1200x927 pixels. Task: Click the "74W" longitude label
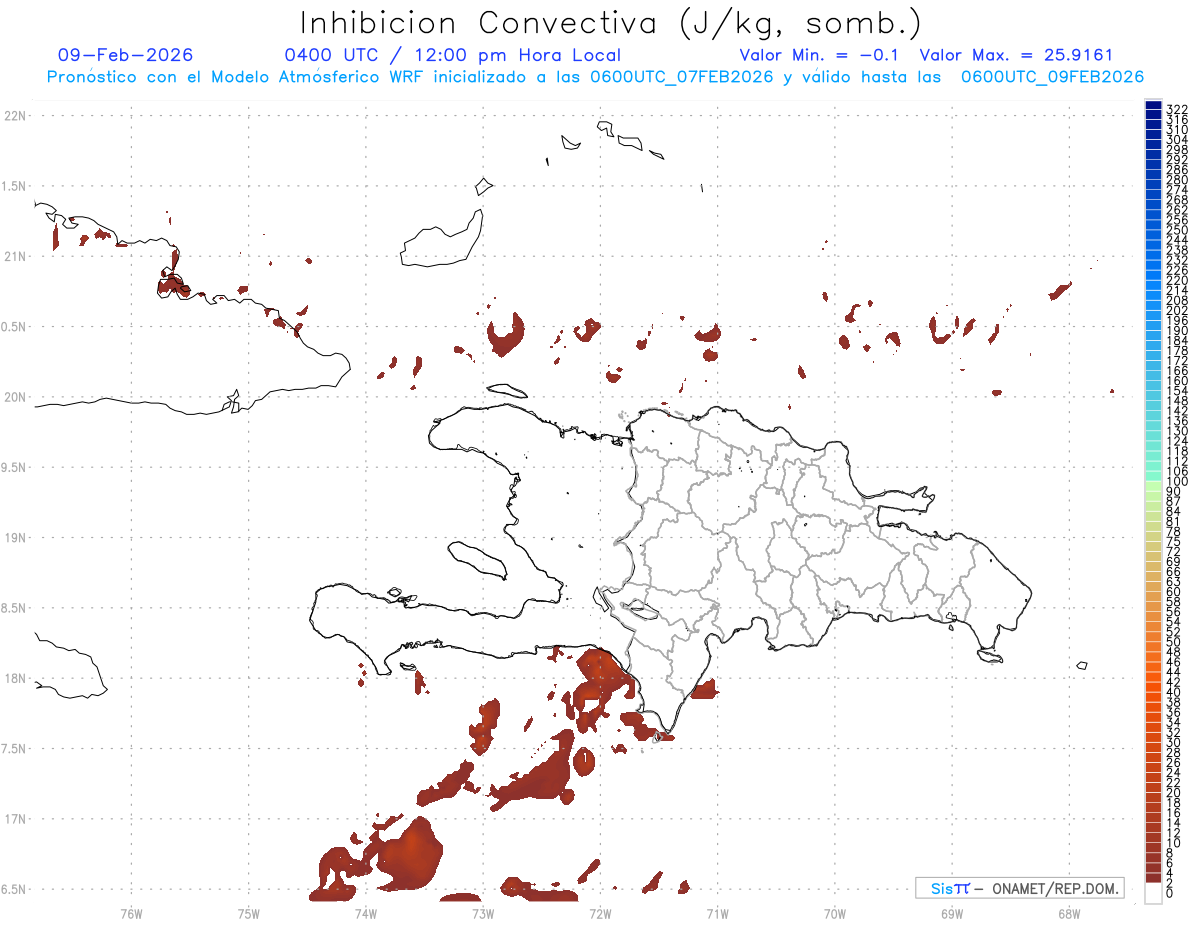pyautogui.click(x=365, y=913)
